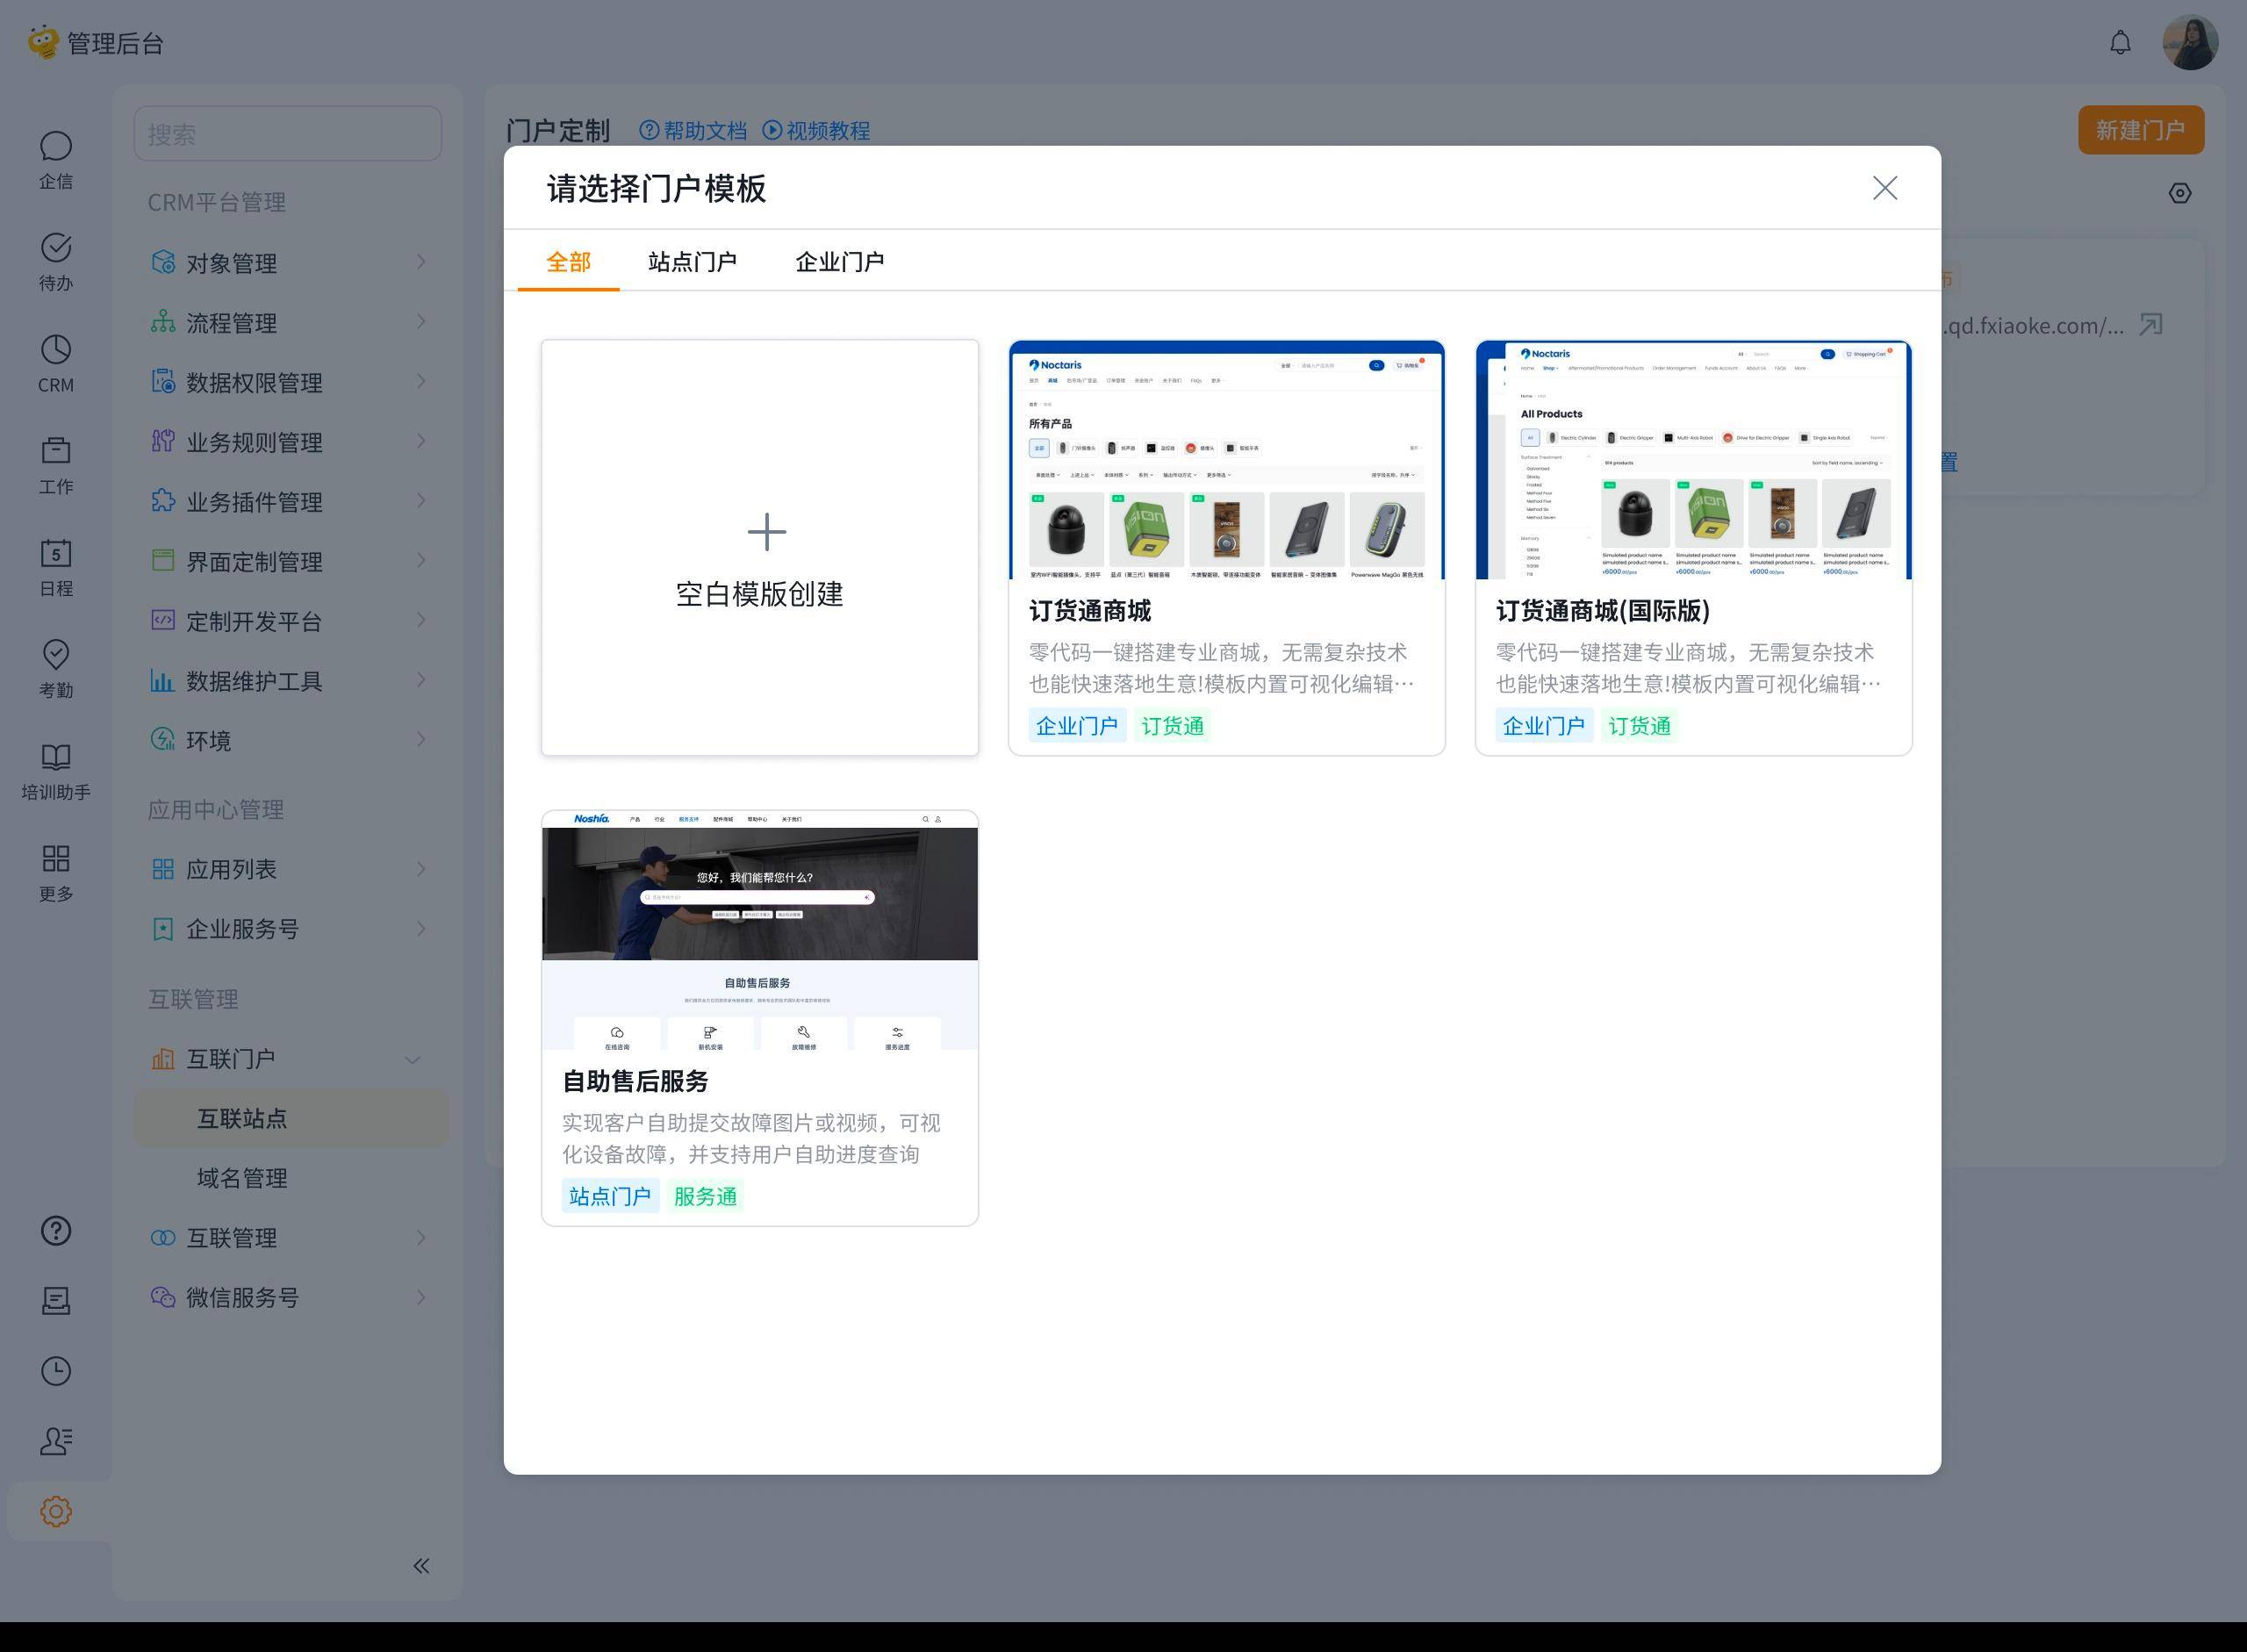Collapse the sidebar with double chevron

click(421, 1566)
